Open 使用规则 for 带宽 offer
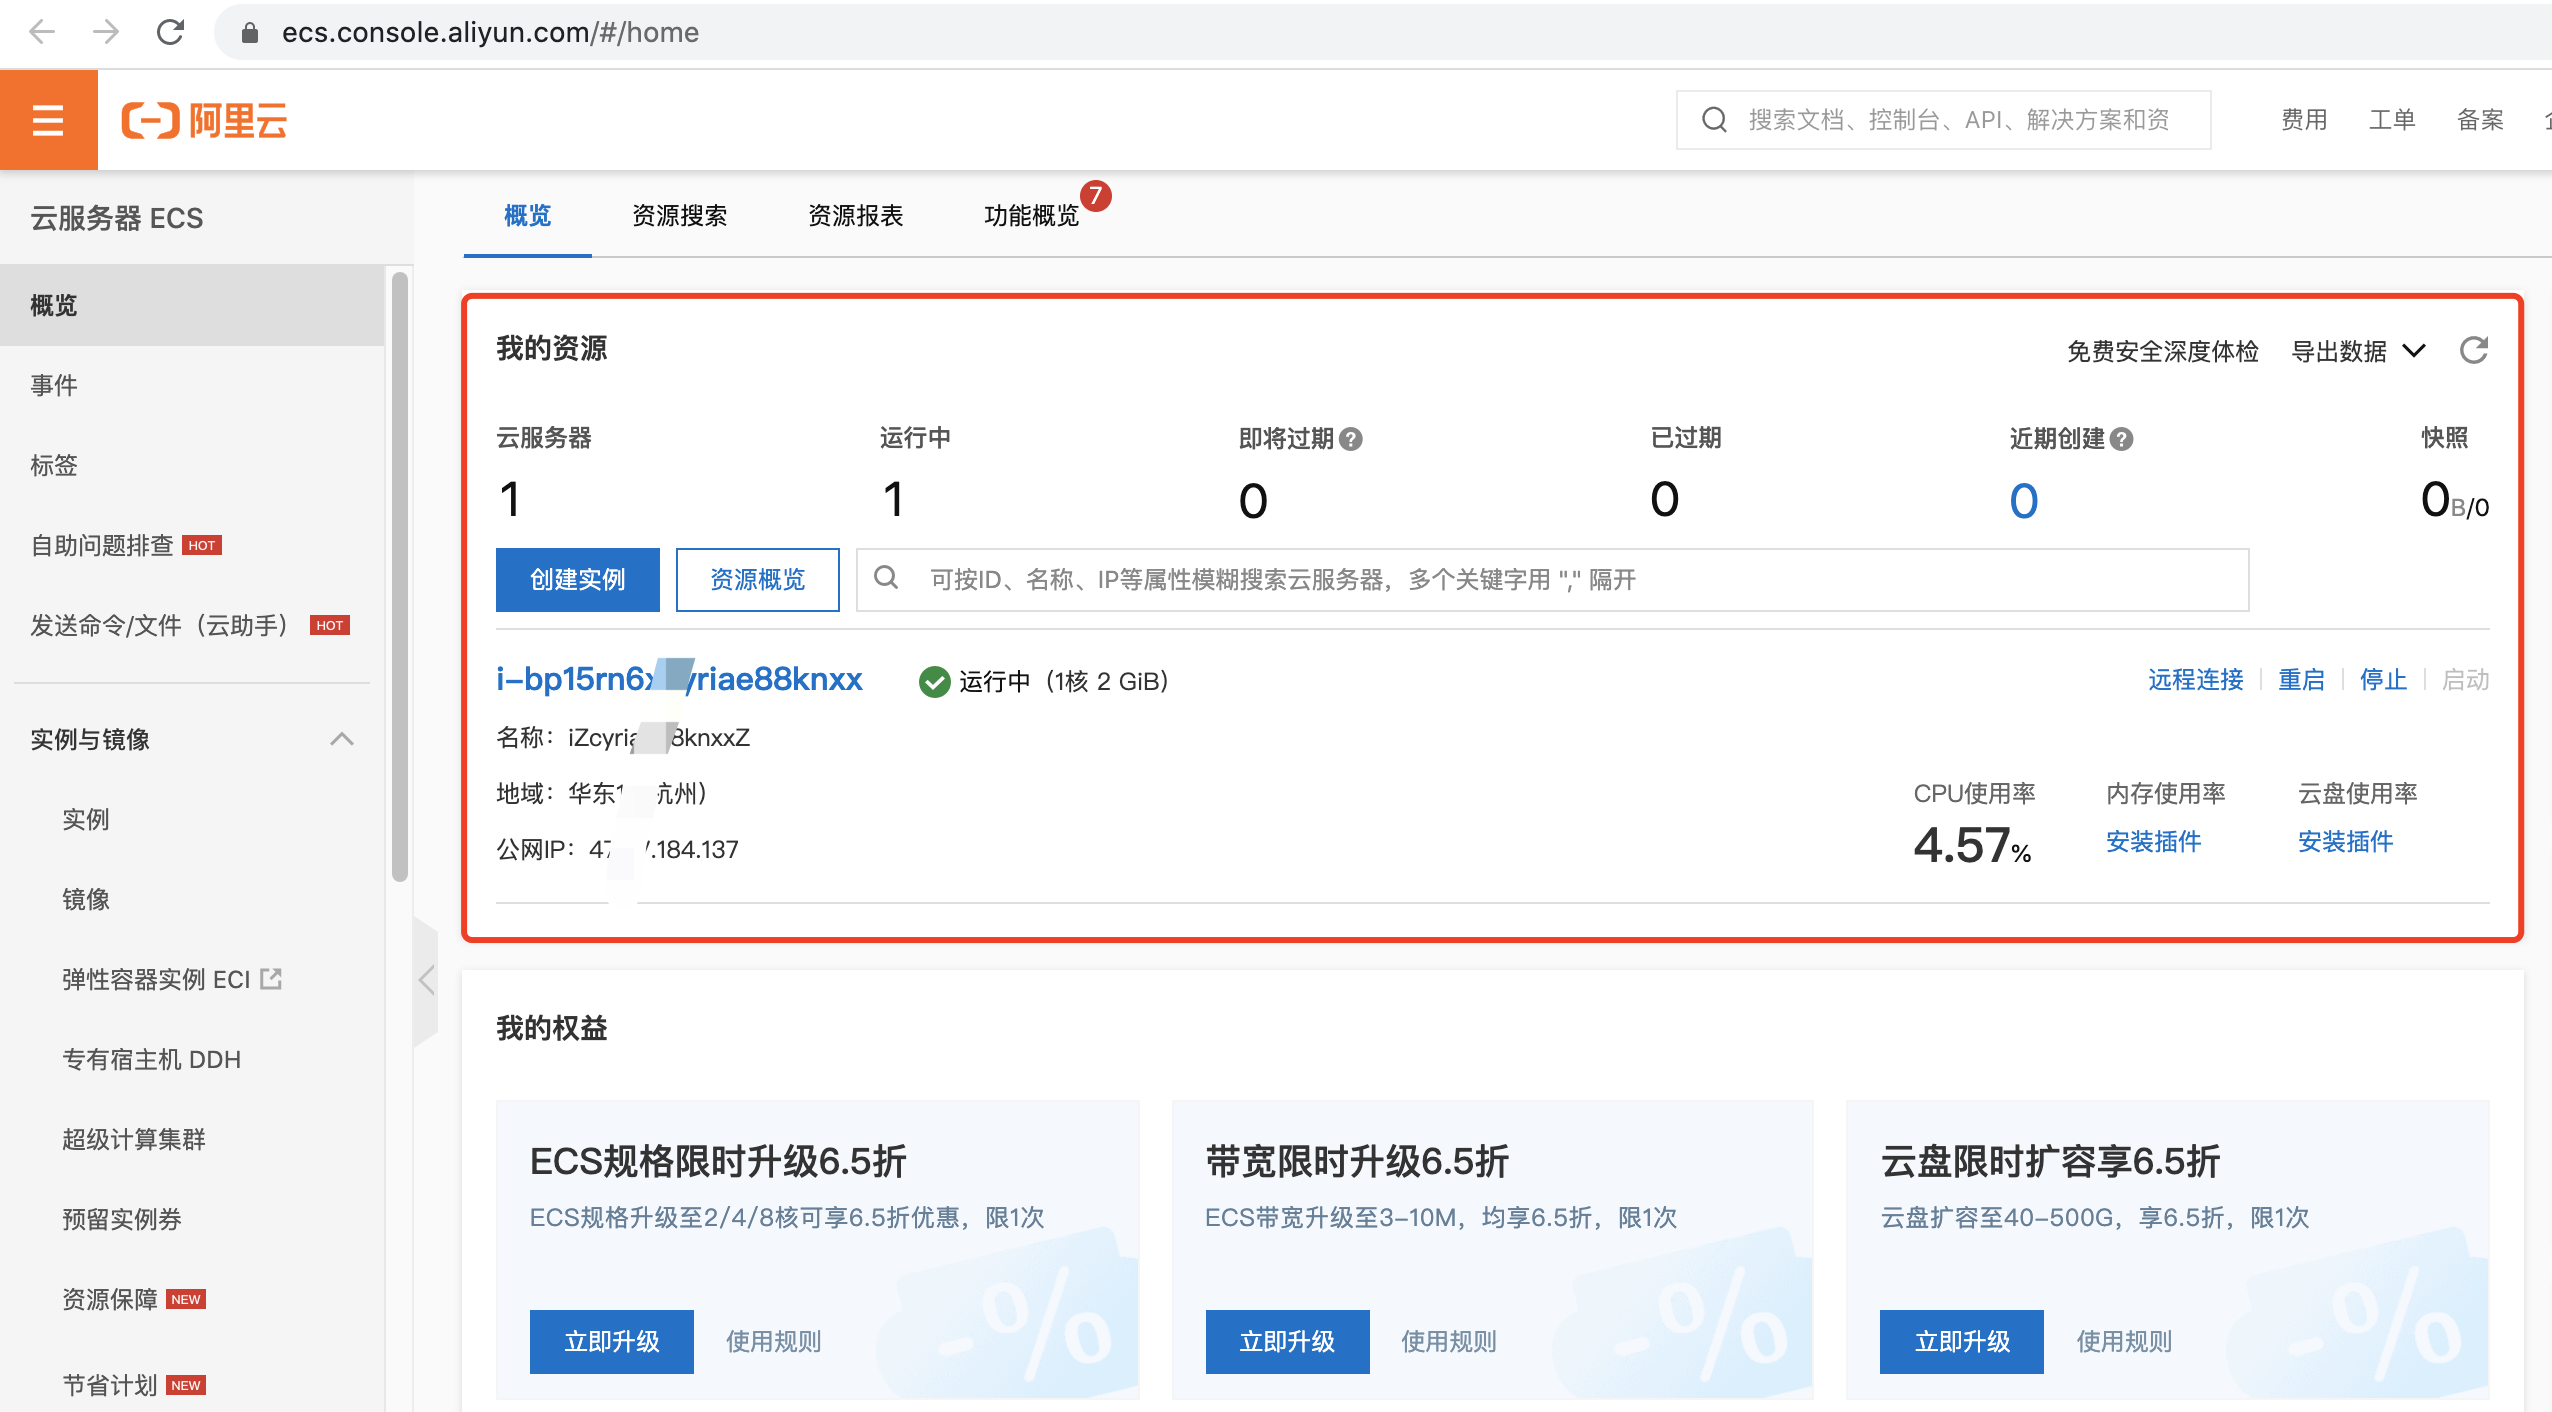 pyautogui.click(x=1449, y=1341)
